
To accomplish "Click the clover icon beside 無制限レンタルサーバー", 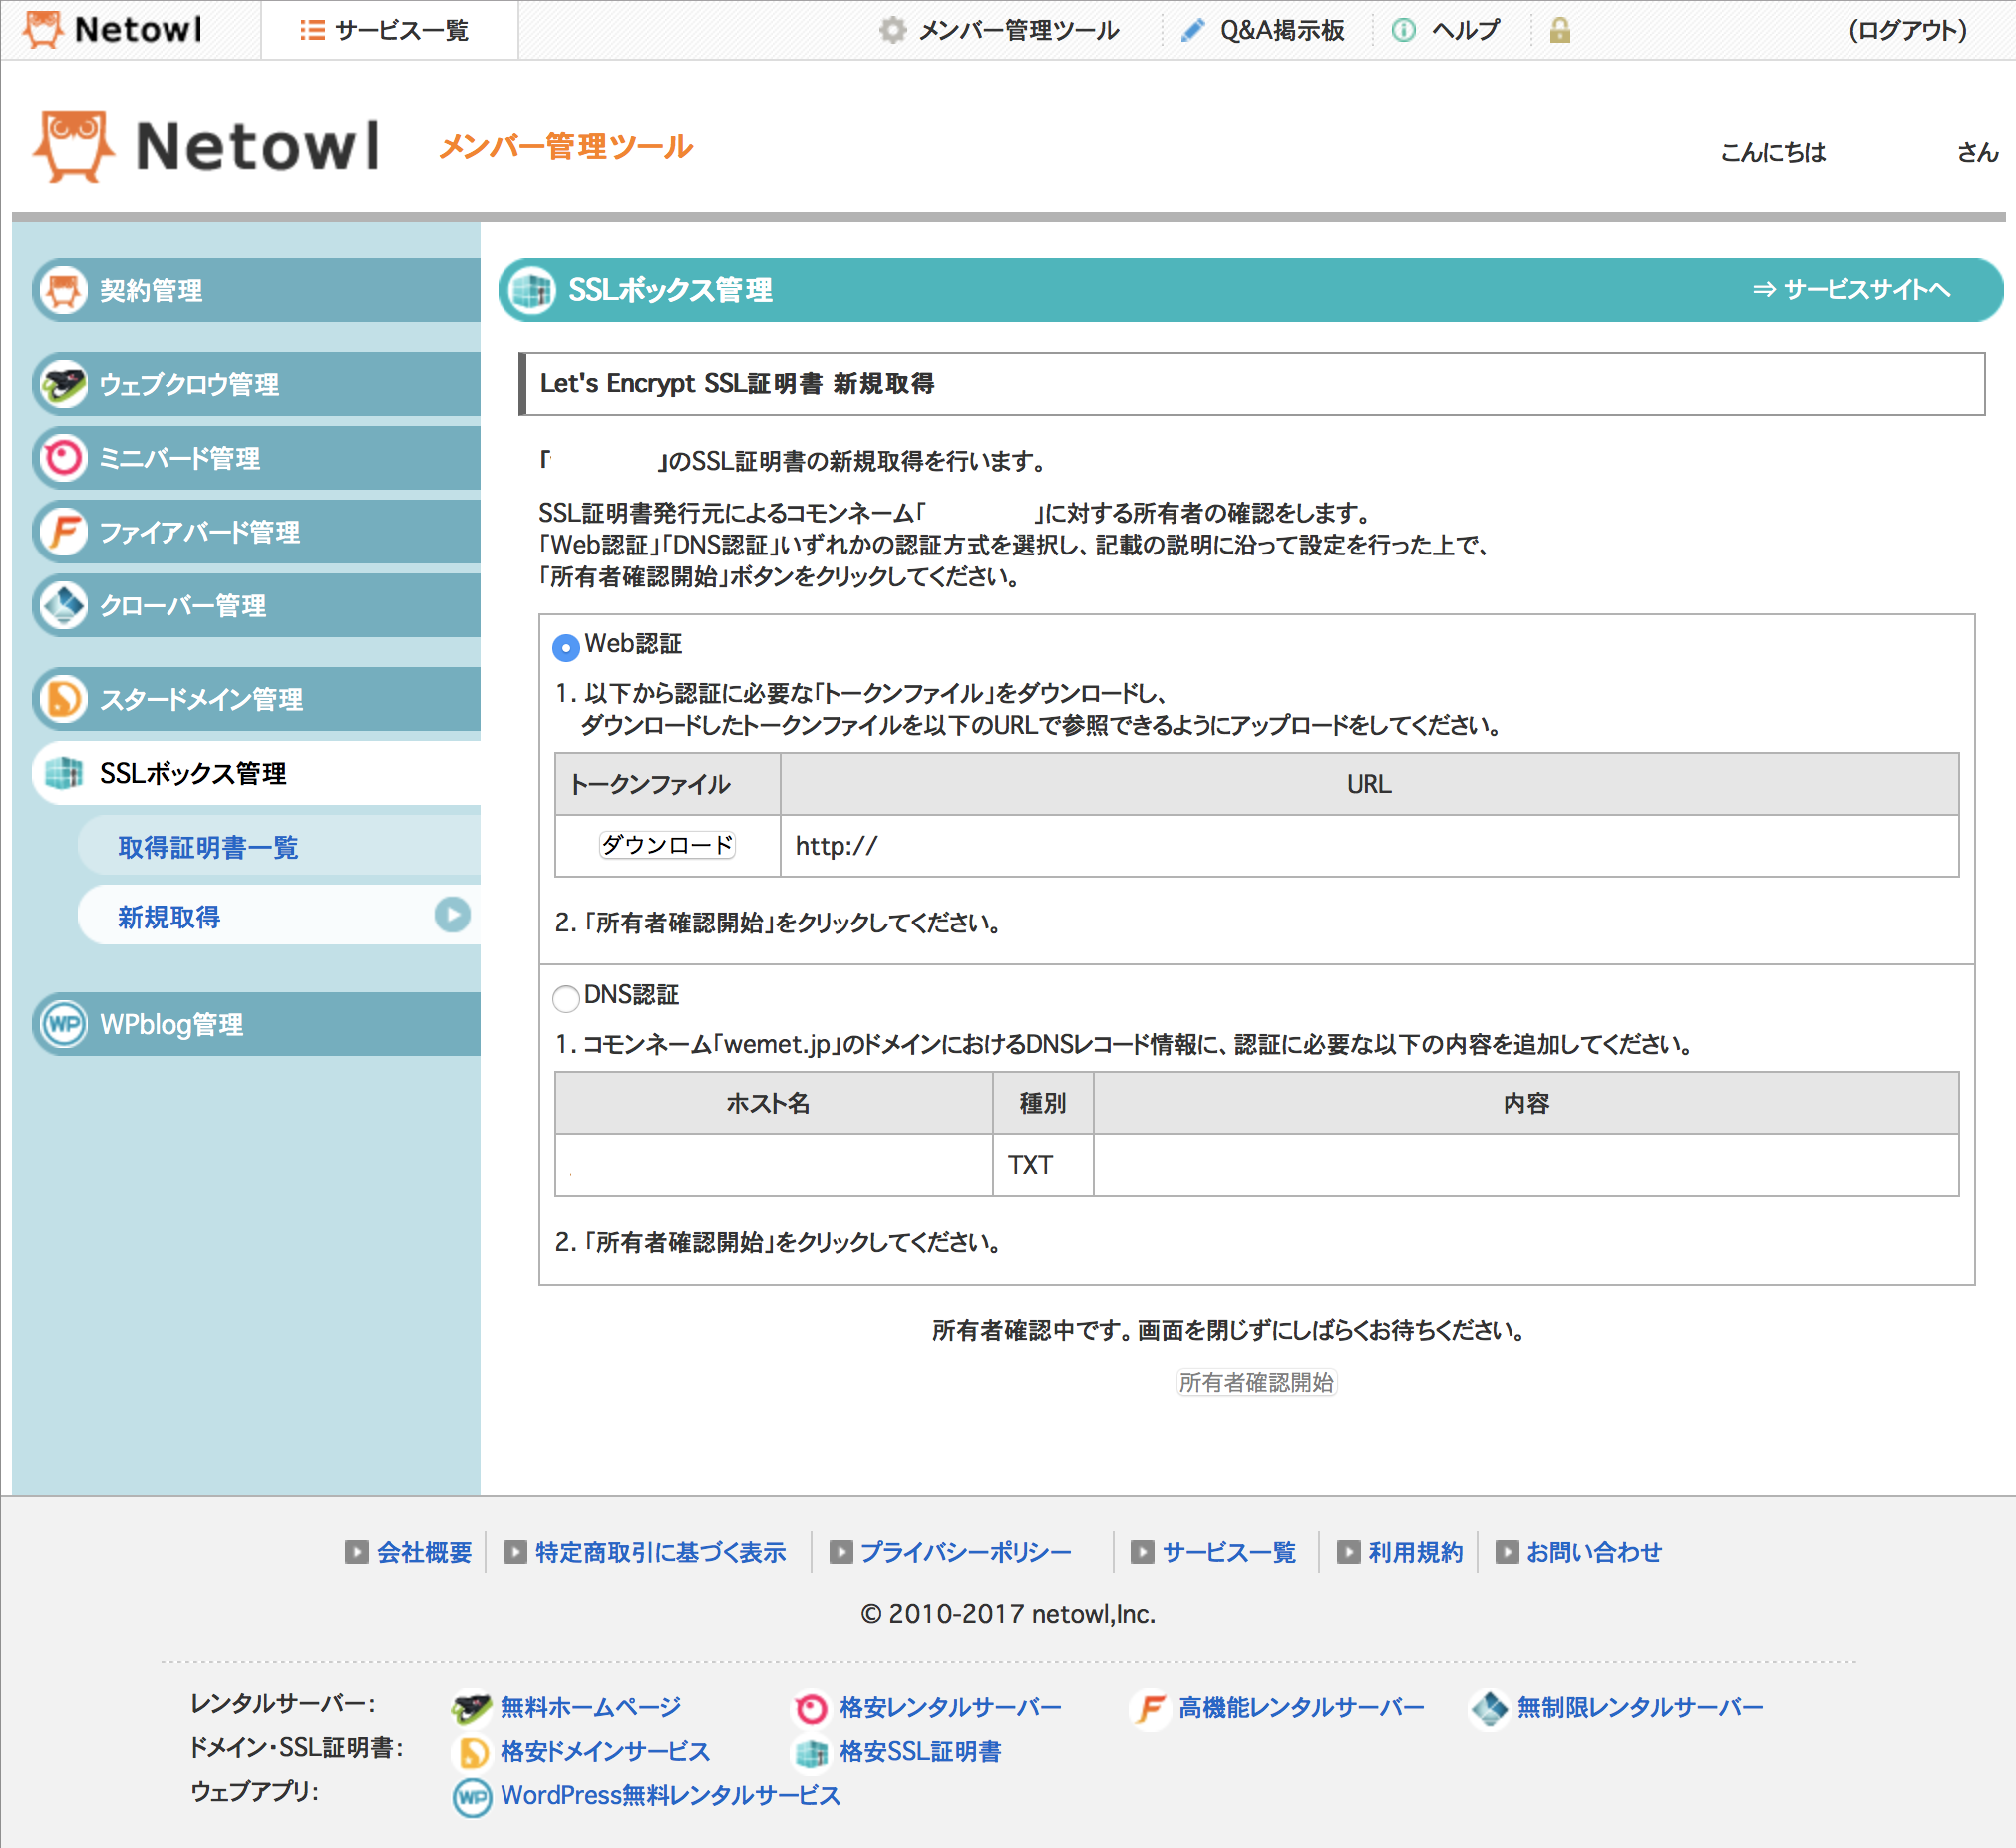I will 1490,1708.
